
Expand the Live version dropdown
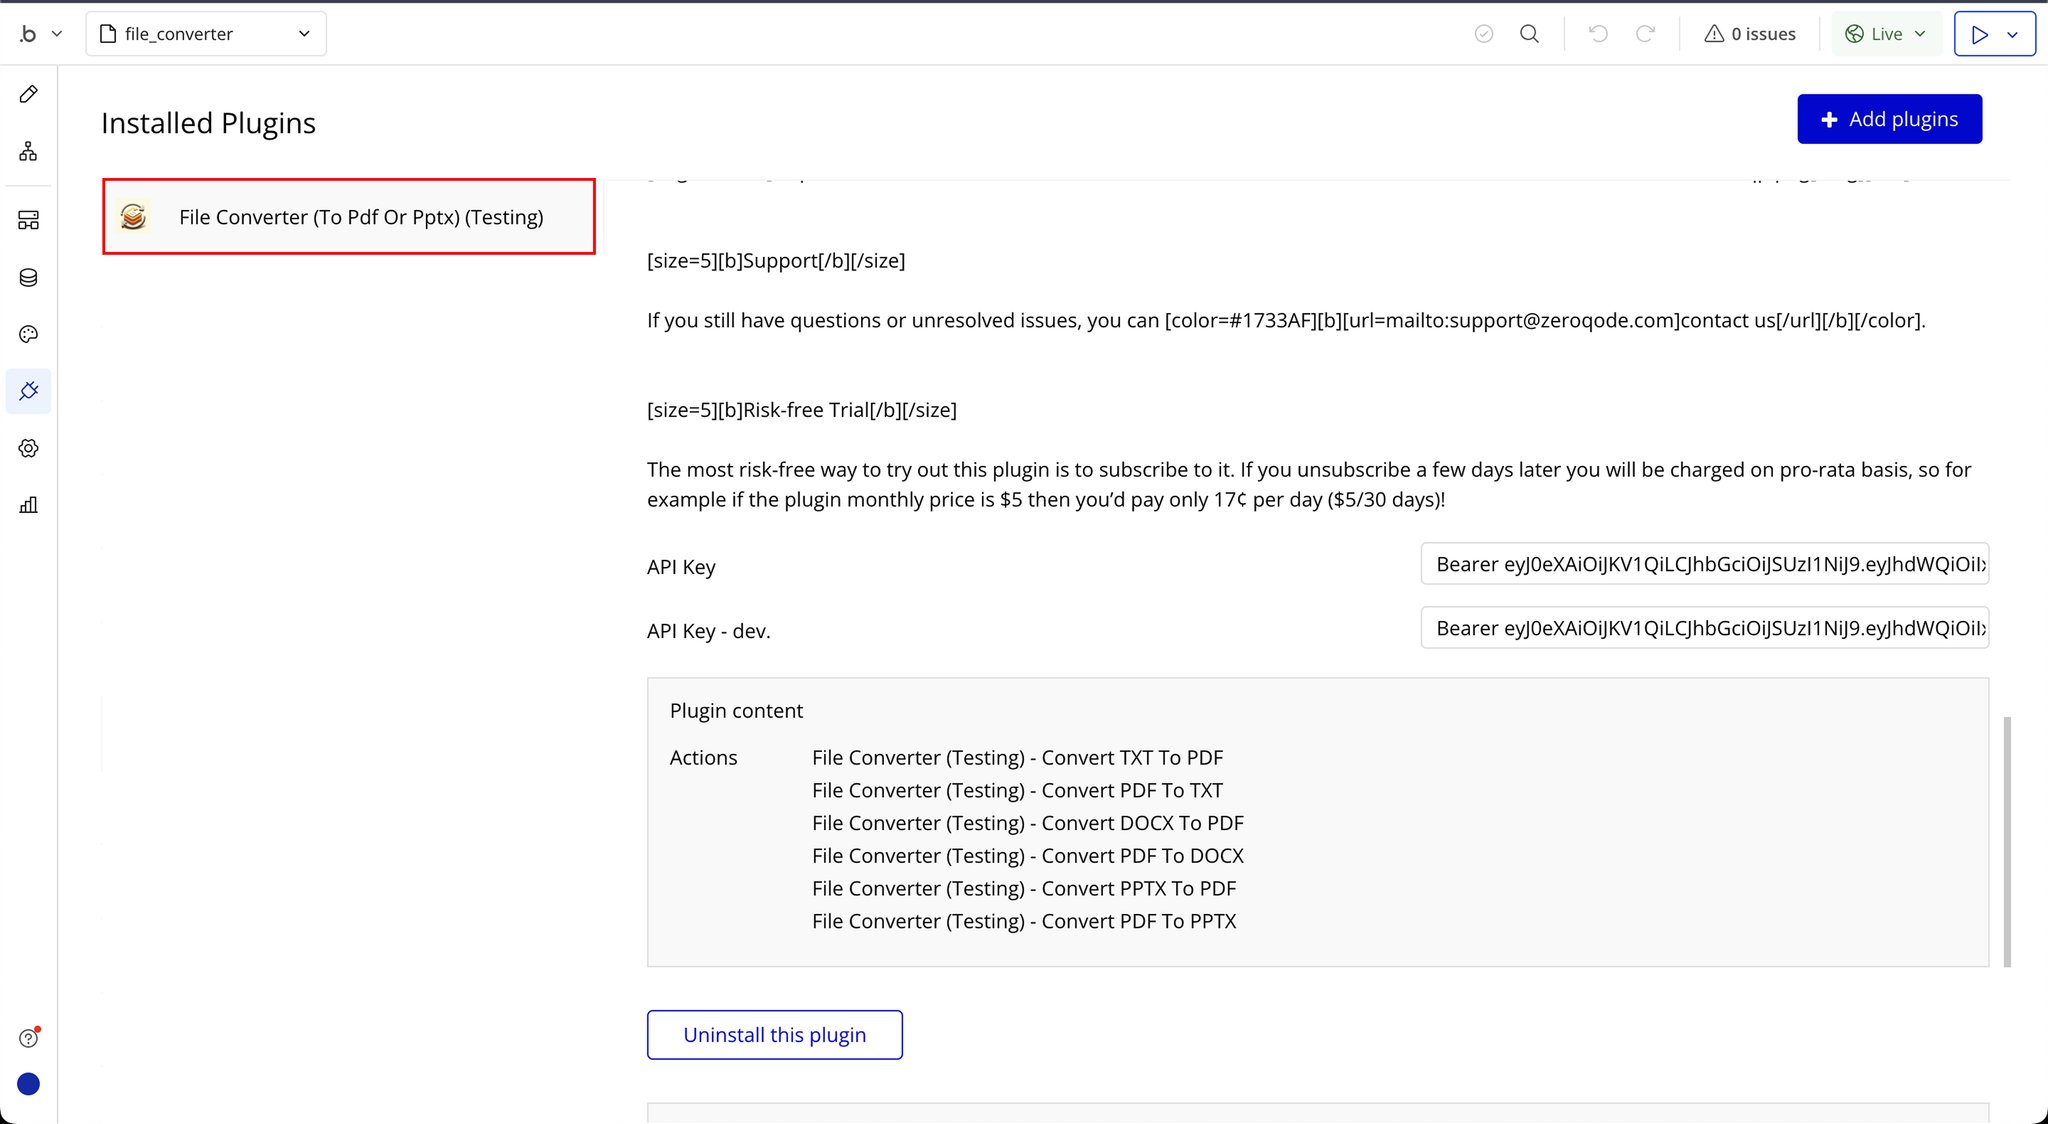[1886, 34]
